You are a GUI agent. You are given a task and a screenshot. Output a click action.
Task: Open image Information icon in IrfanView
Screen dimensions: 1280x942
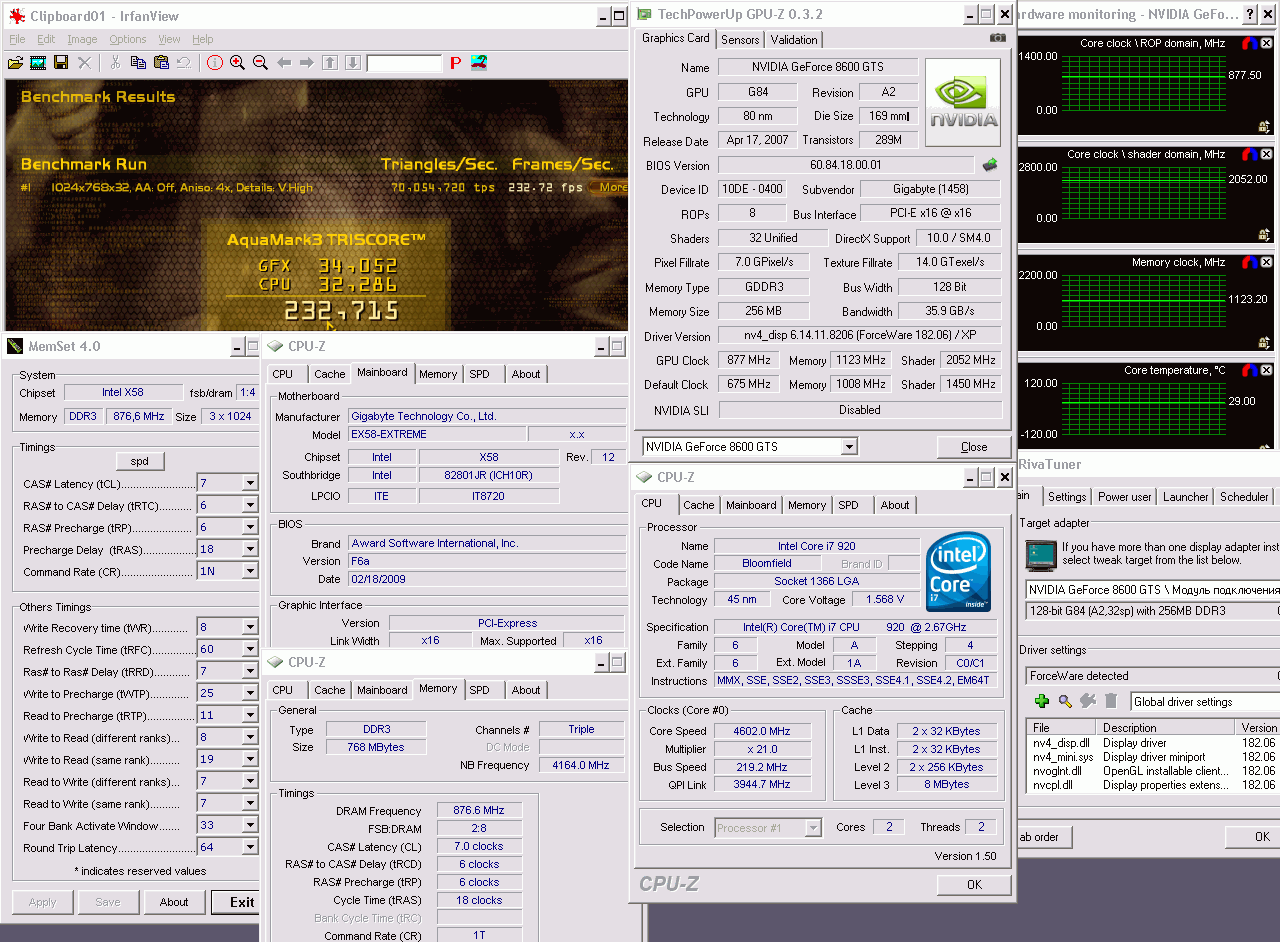[x=214, y=62]
